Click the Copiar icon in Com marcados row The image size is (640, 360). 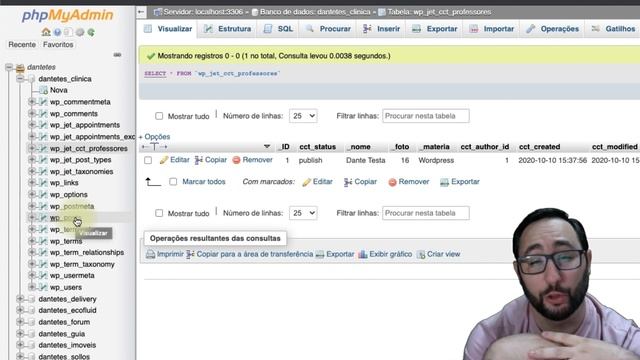pos(348,182)
